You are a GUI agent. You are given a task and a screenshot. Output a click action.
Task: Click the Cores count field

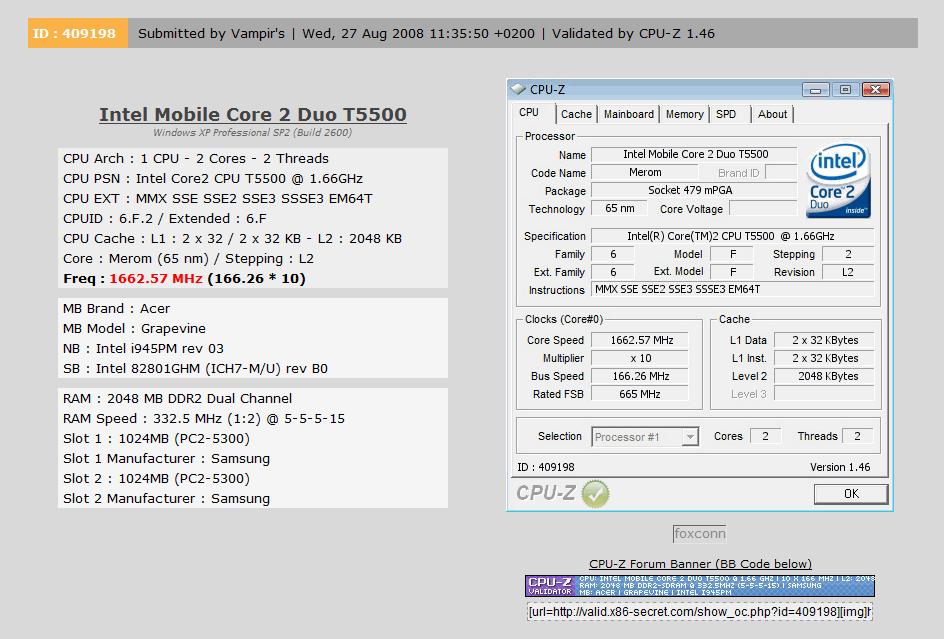766,436
